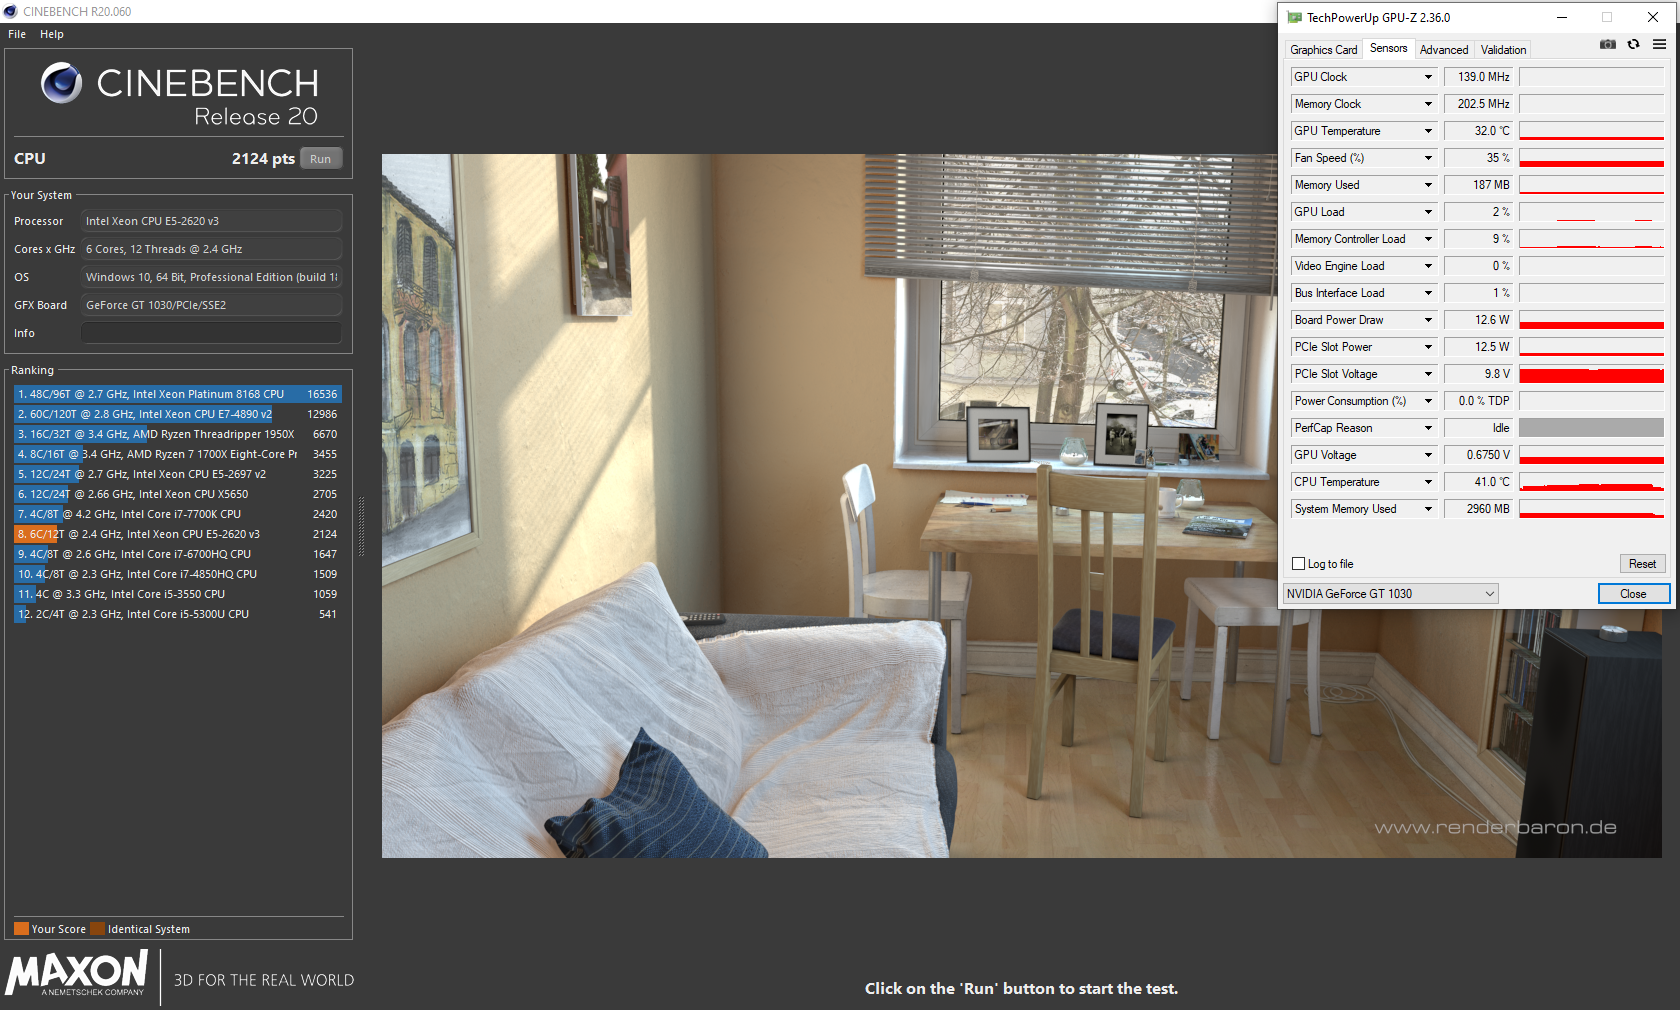This screenshot has height=1010, width=1680.
Task: Click the GPU-Z title bar app icon
Action: (1294, 18)
